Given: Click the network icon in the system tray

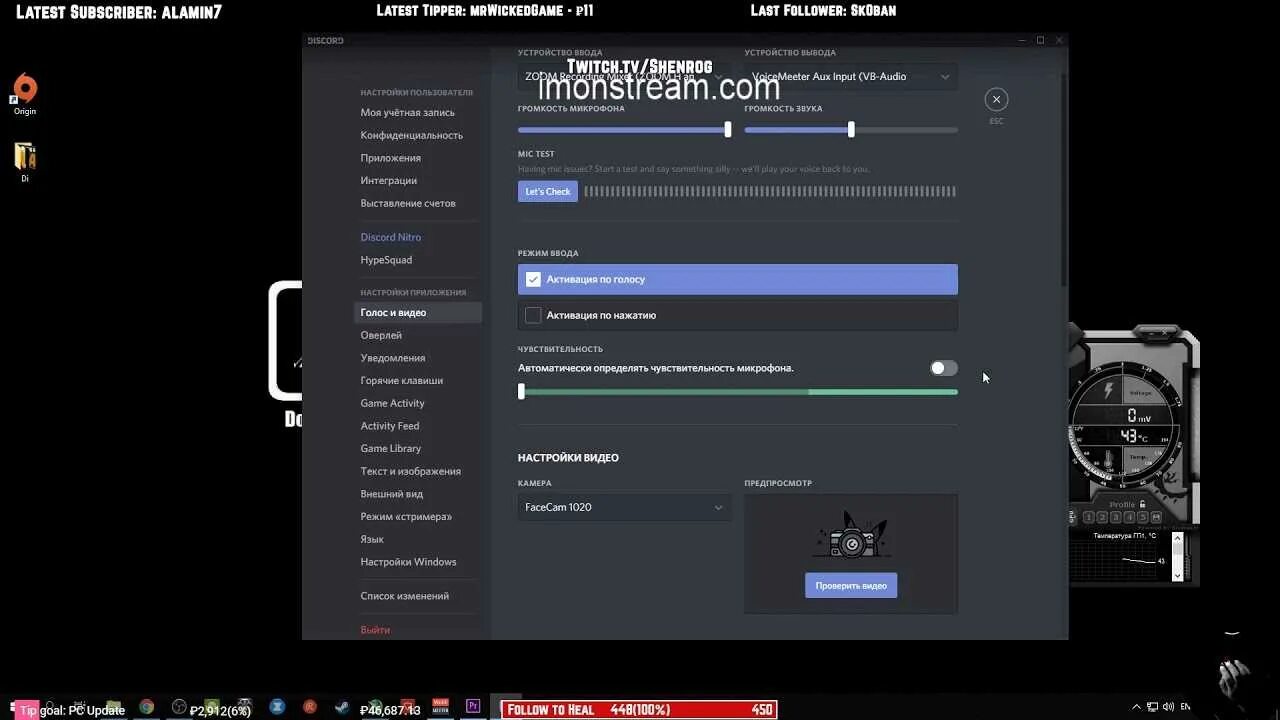Looking at the screenshot, I should (1152, 707).
